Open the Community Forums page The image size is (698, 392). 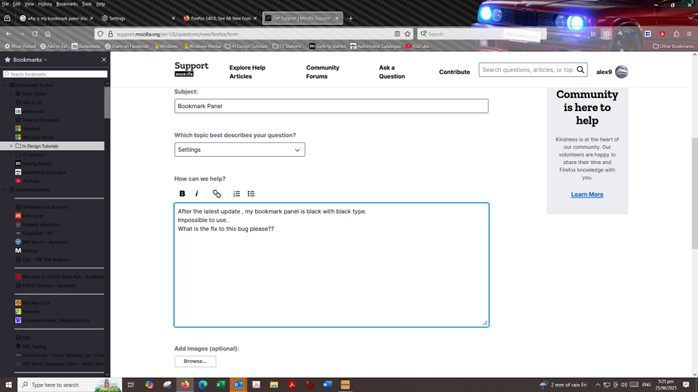(322, 72)
